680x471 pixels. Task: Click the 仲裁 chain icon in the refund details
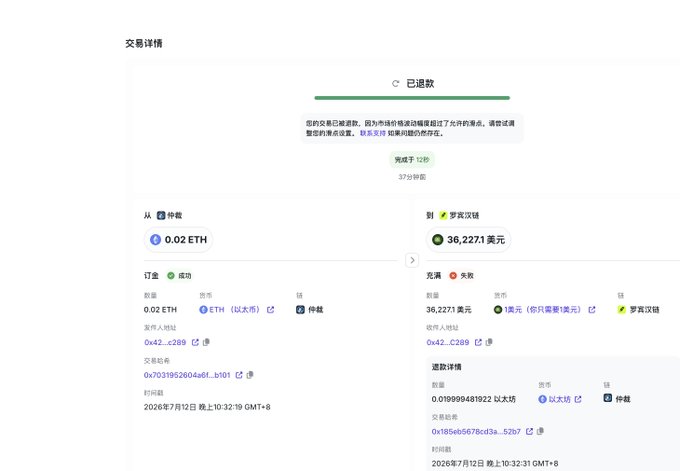coord(608,398)
